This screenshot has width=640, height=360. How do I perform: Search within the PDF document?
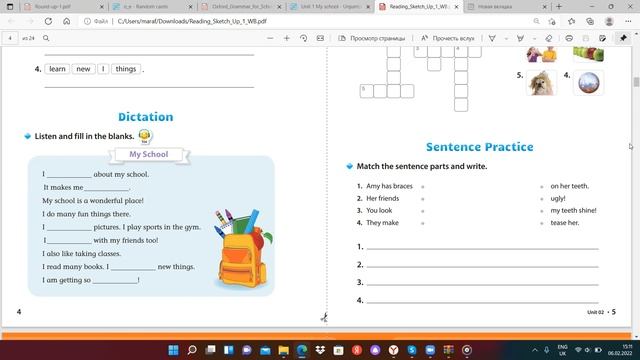(46, 38)
